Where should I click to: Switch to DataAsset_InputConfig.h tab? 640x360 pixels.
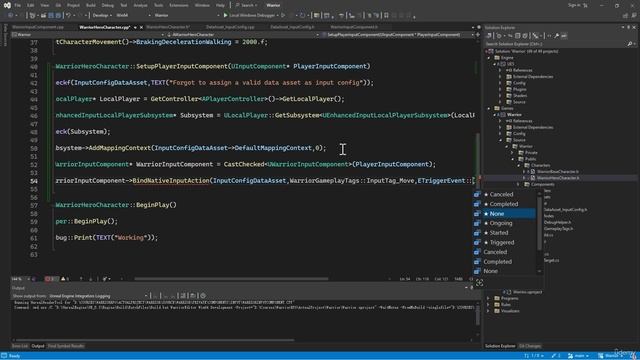pos(292,27)
